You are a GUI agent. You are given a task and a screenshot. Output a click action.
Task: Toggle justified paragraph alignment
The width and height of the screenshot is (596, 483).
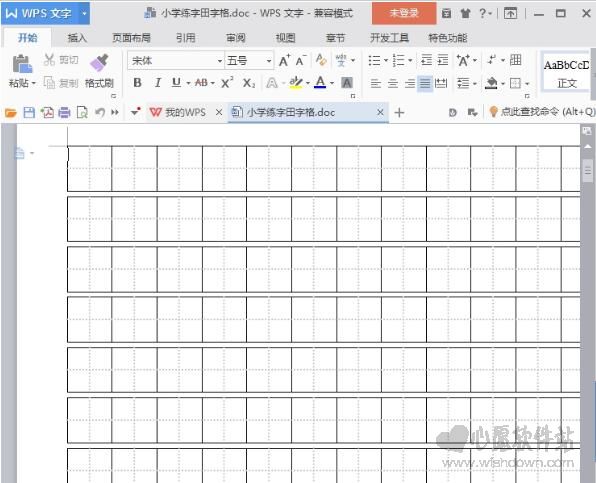425,83
